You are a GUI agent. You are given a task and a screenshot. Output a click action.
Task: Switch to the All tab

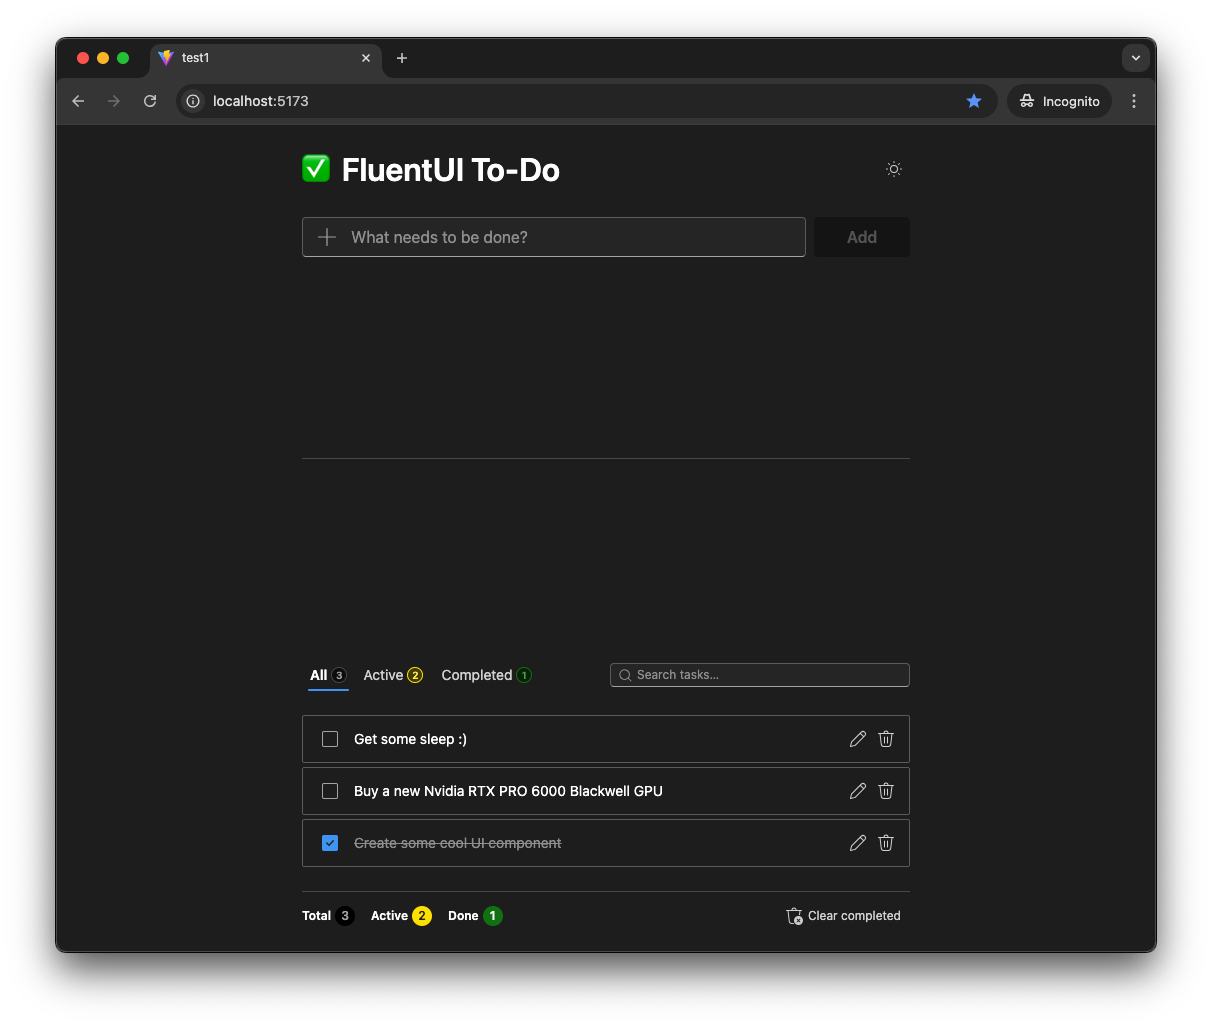(328, 675)
